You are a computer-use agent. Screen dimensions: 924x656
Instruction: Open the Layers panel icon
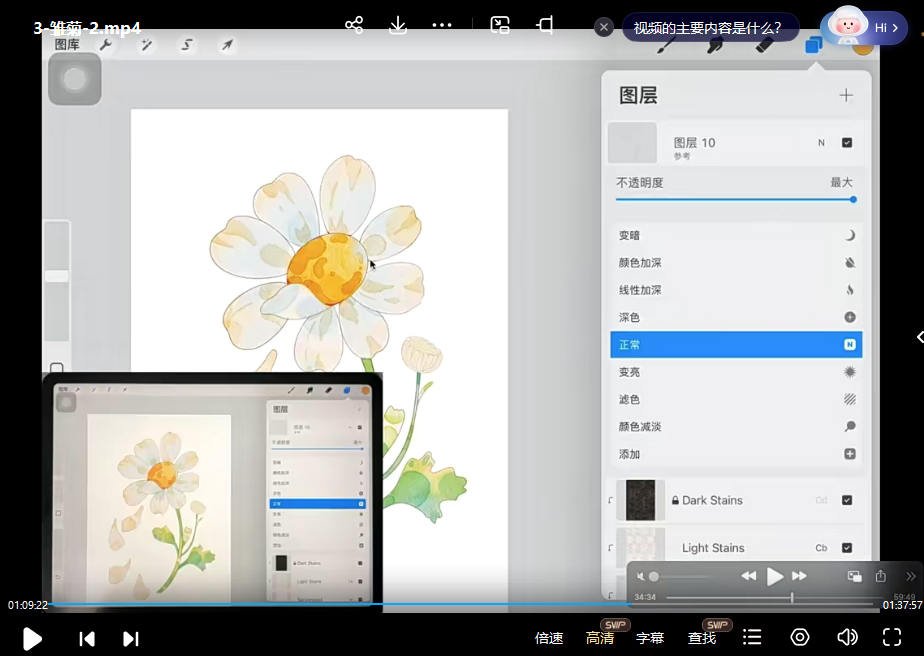[x=813, y=45]
